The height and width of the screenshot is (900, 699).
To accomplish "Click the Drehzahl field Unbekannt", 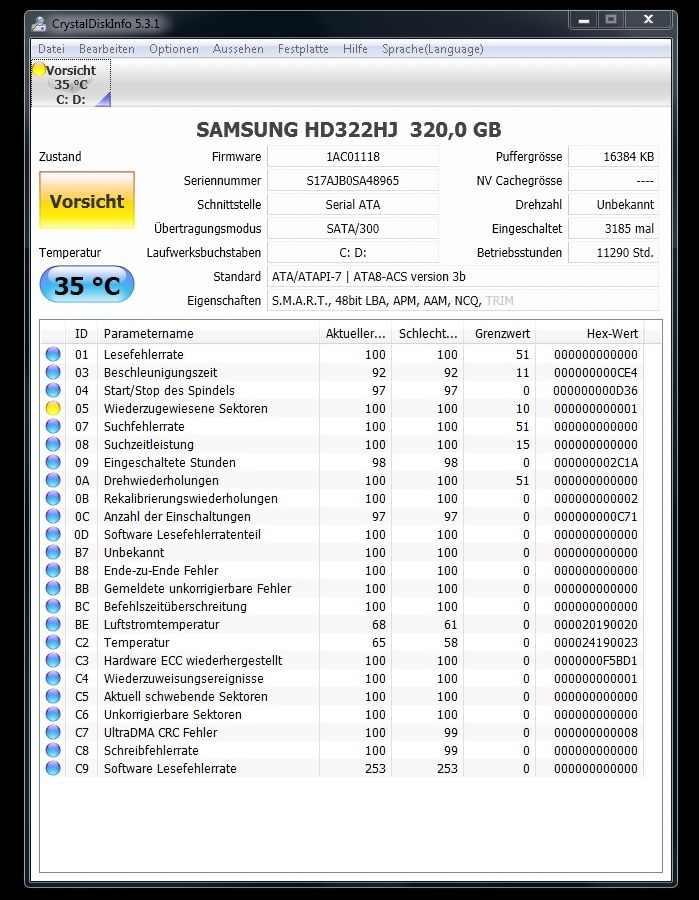I will click(613, 204).
